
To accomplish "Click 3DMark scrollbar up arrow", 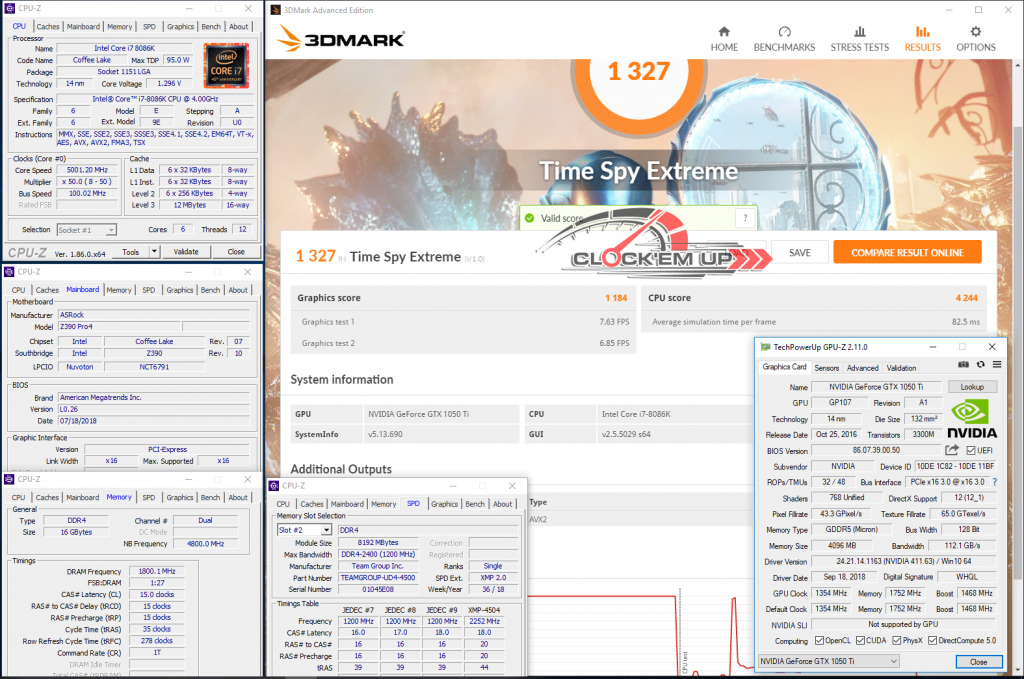I will tap(1017, 65).
